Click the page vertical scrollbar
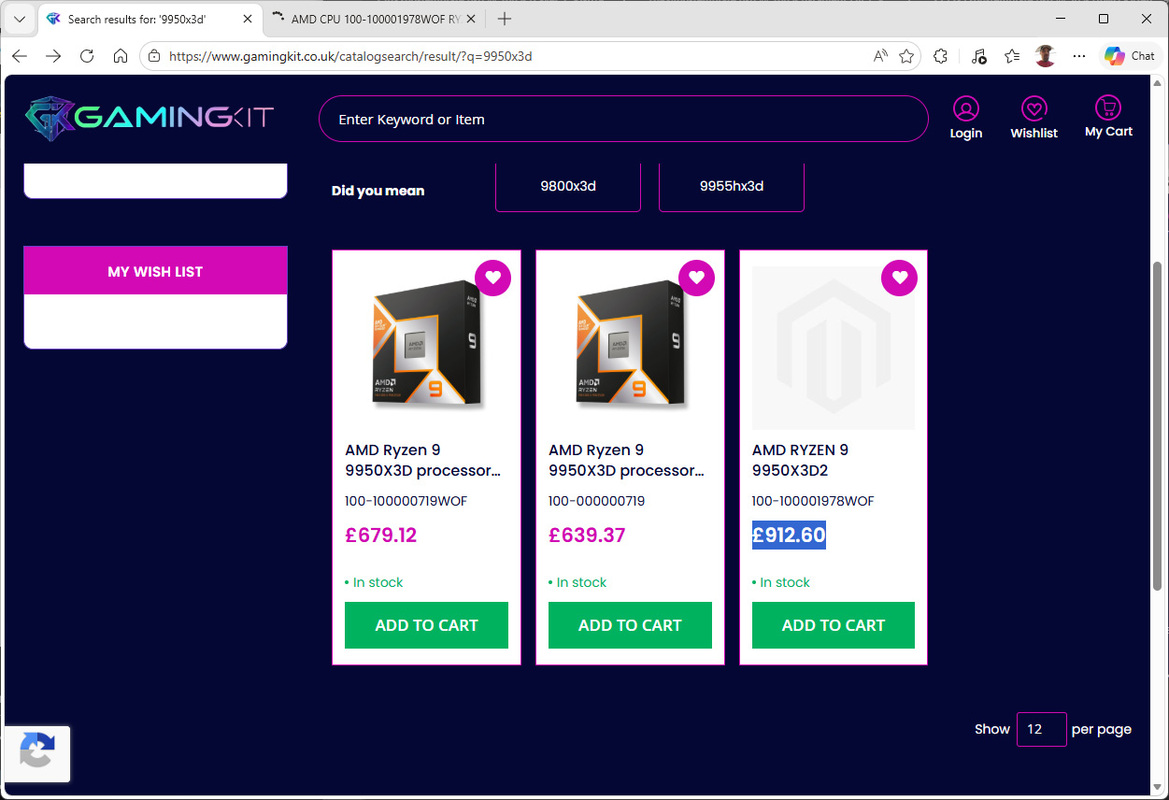This screenshot has height=800, width=1169. 1158,400
